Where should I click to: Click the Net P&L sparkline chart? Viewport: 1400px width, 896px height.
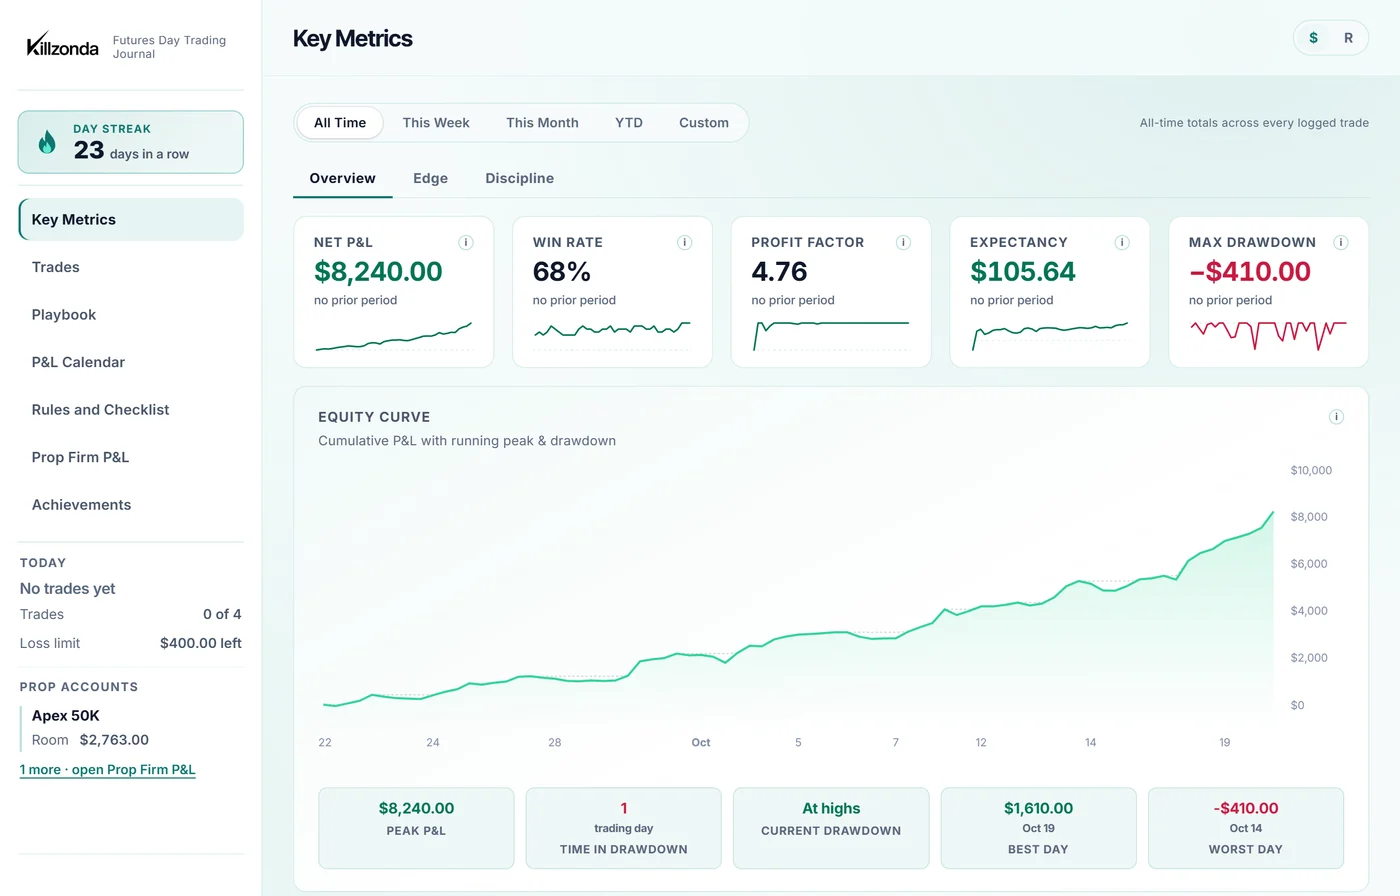click(394, 337)
